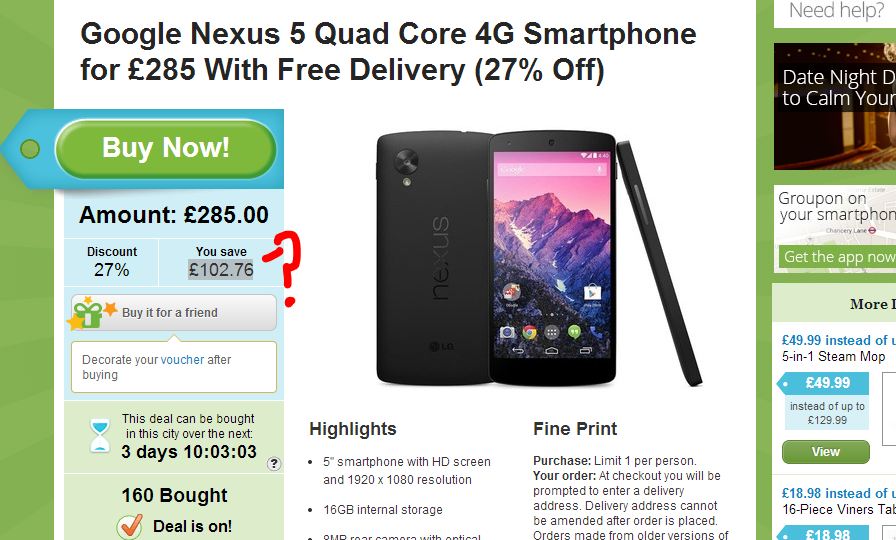Click the Get the app now button

coord(837,257)
